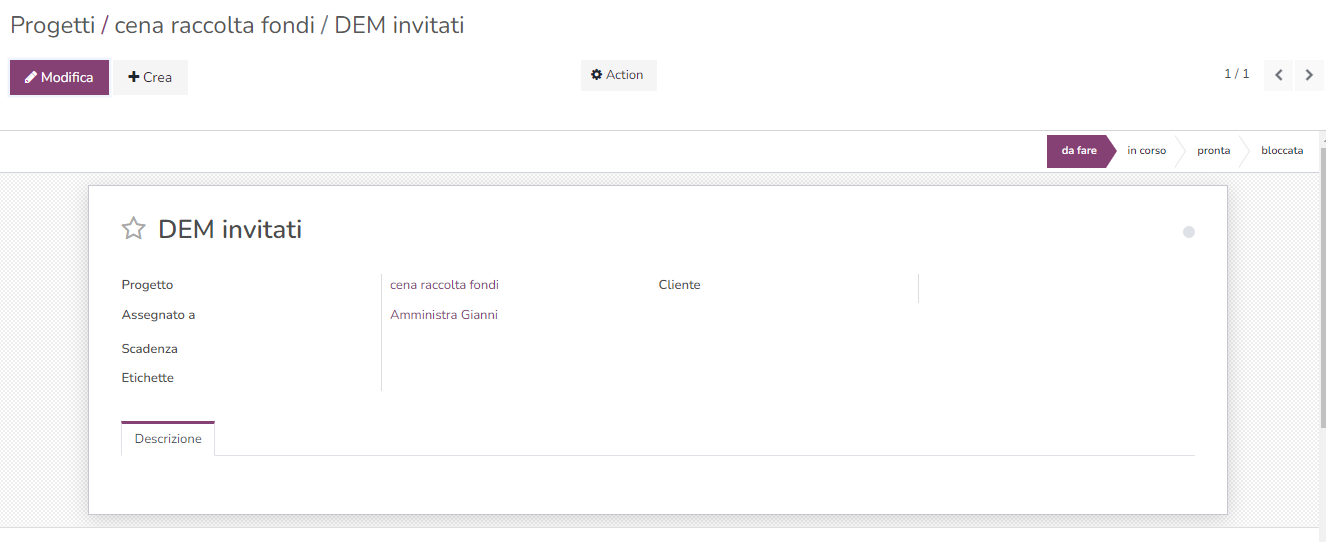Open assignee Amministra Gianni link

tap(444, 315)
